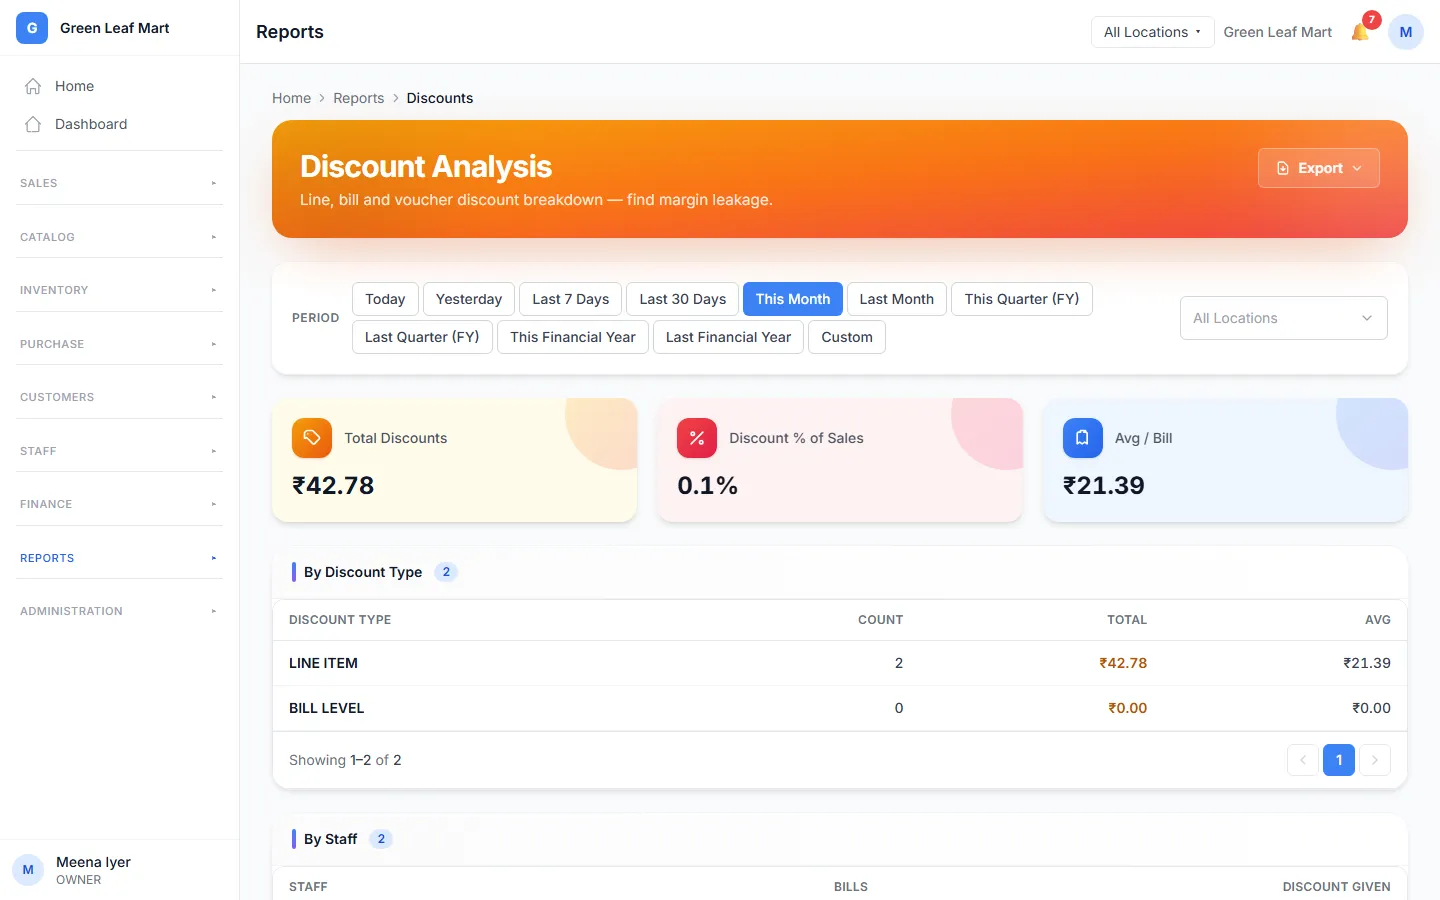Expand the Catalog sidebar section

pos(119,237)
